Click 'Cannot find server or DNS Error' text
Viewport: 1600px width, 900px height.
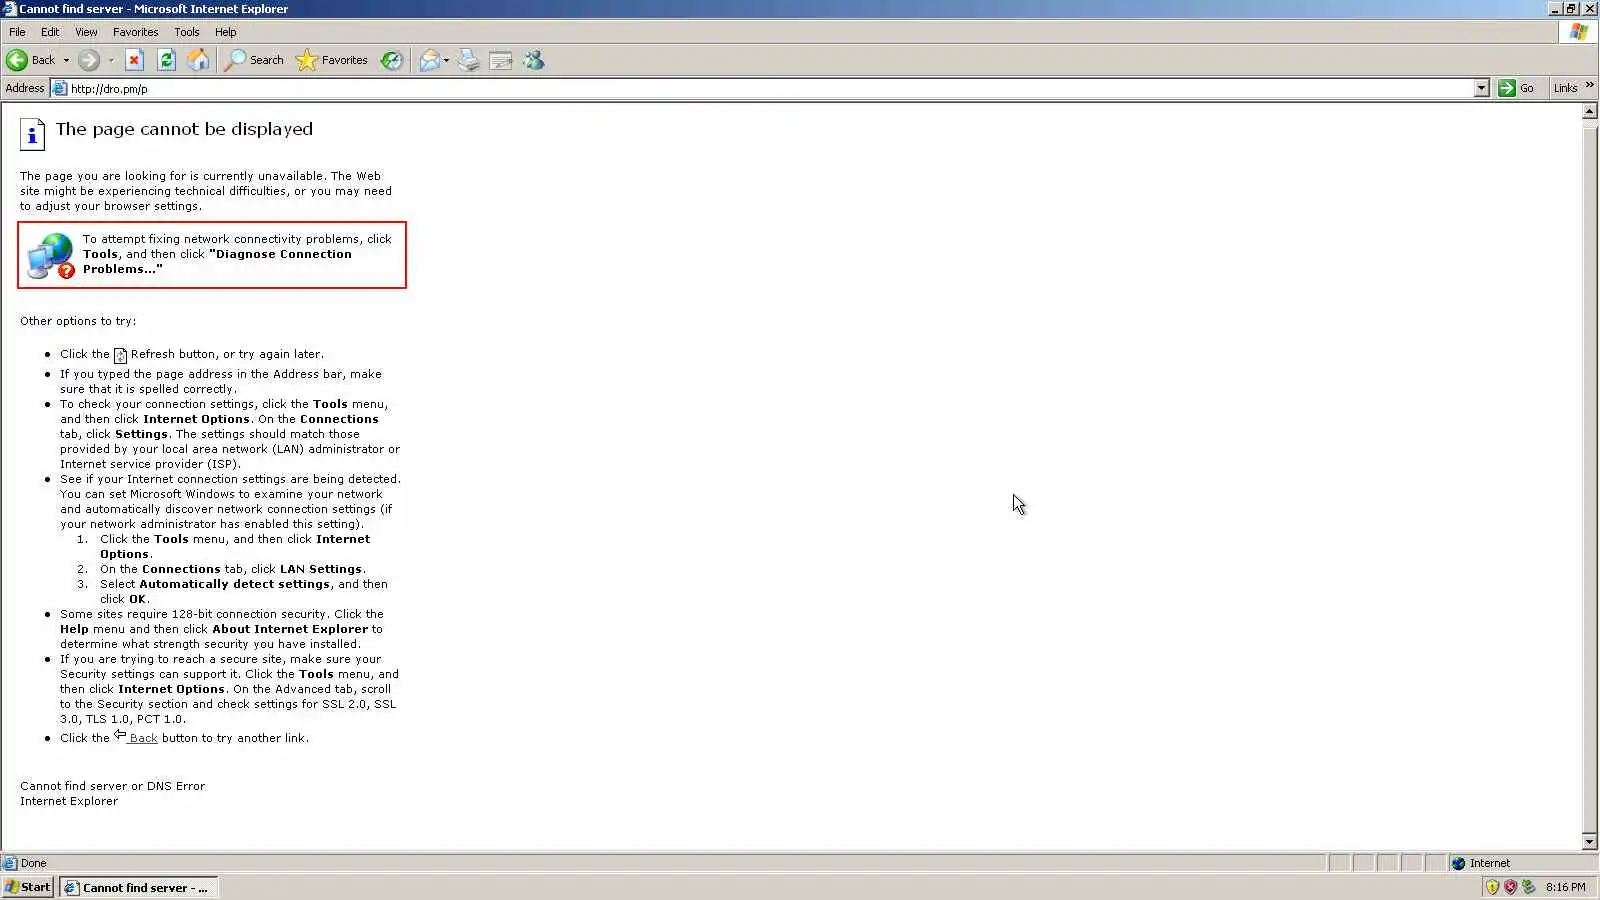click(112, 786)
